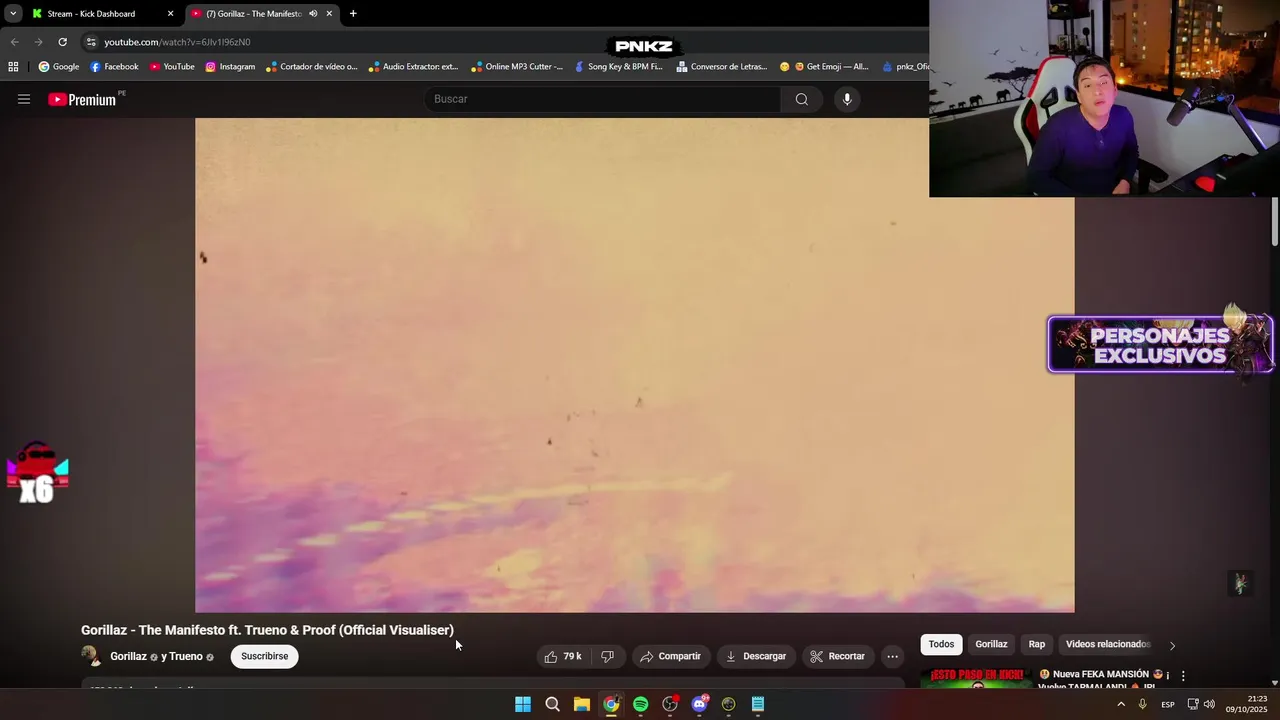Open the Online MP3 Cutter bookmark
The height and width of the screenshot is (720, 1280).
pos(517,67)
